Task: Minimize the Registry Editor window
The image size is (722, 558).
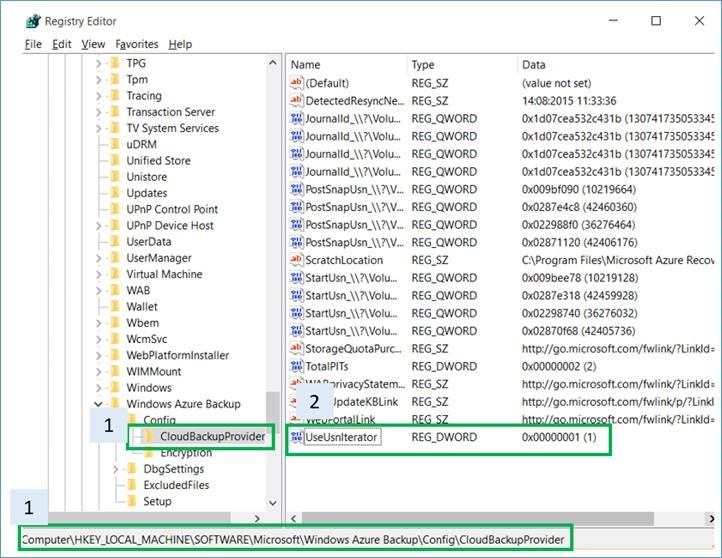Action: click(613, 21)
